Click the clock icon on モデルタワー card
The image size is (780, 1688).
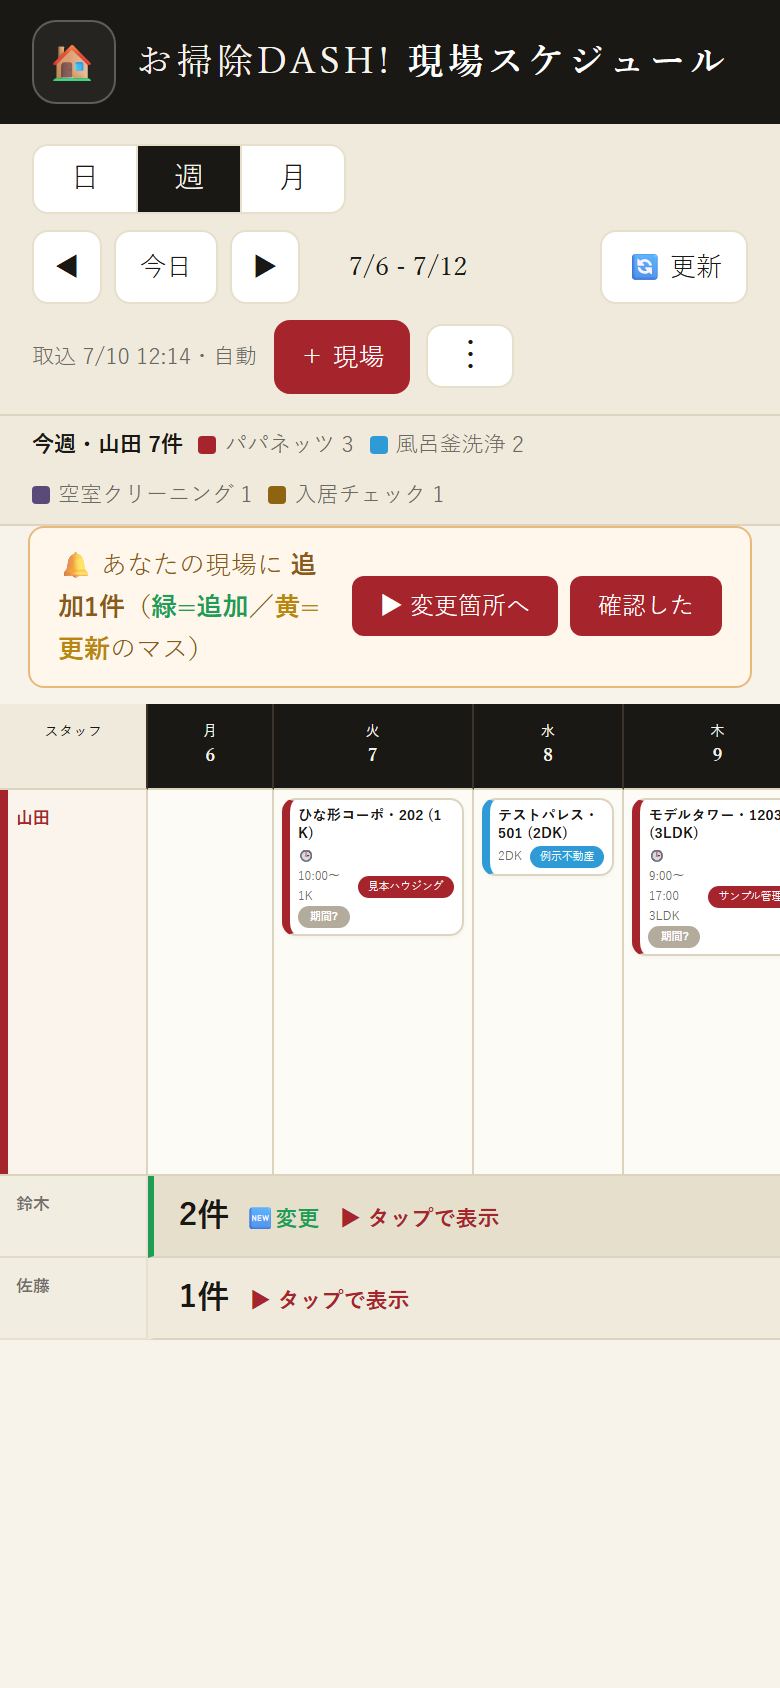657,856
